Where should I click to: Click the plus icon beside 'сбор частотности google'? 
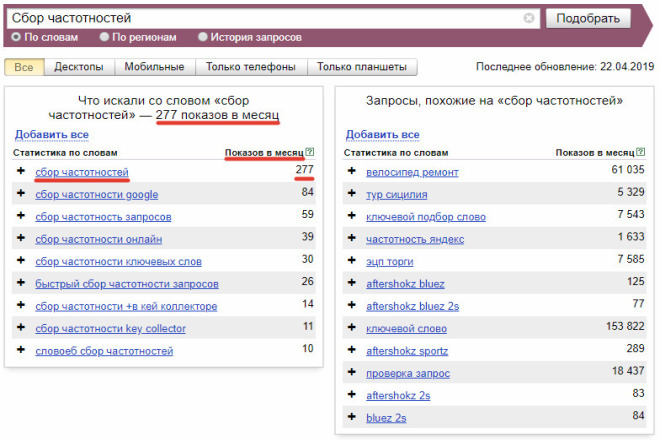click(x=21, y=194)
